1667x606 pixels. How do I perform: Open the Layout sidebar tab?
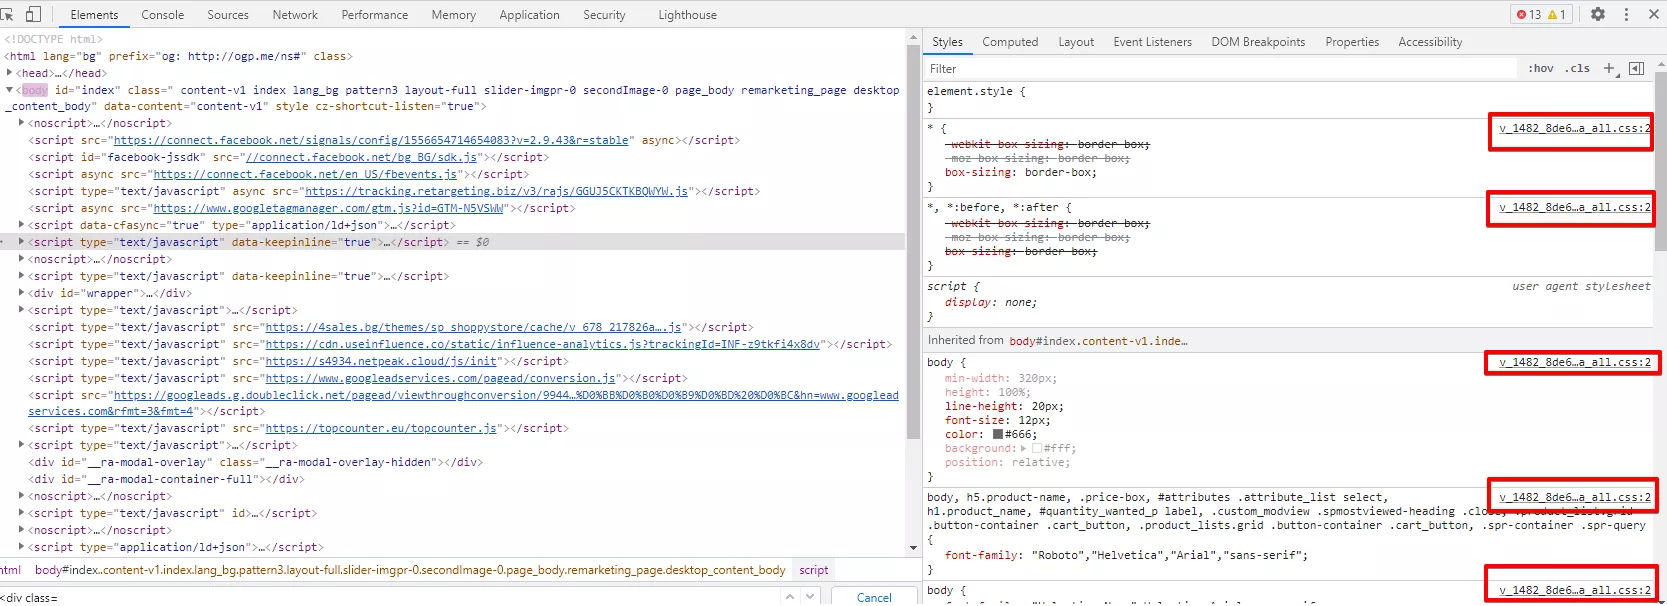1076,42
